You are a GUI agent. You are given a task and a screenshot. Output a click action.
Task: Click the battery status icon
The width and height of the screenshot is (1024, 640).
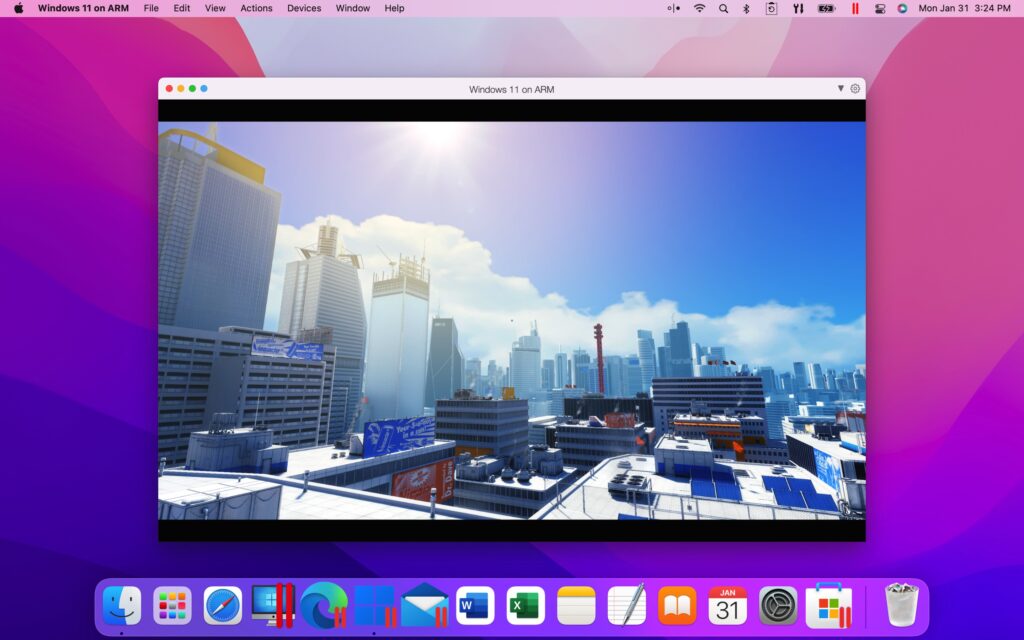coord(826,8)
